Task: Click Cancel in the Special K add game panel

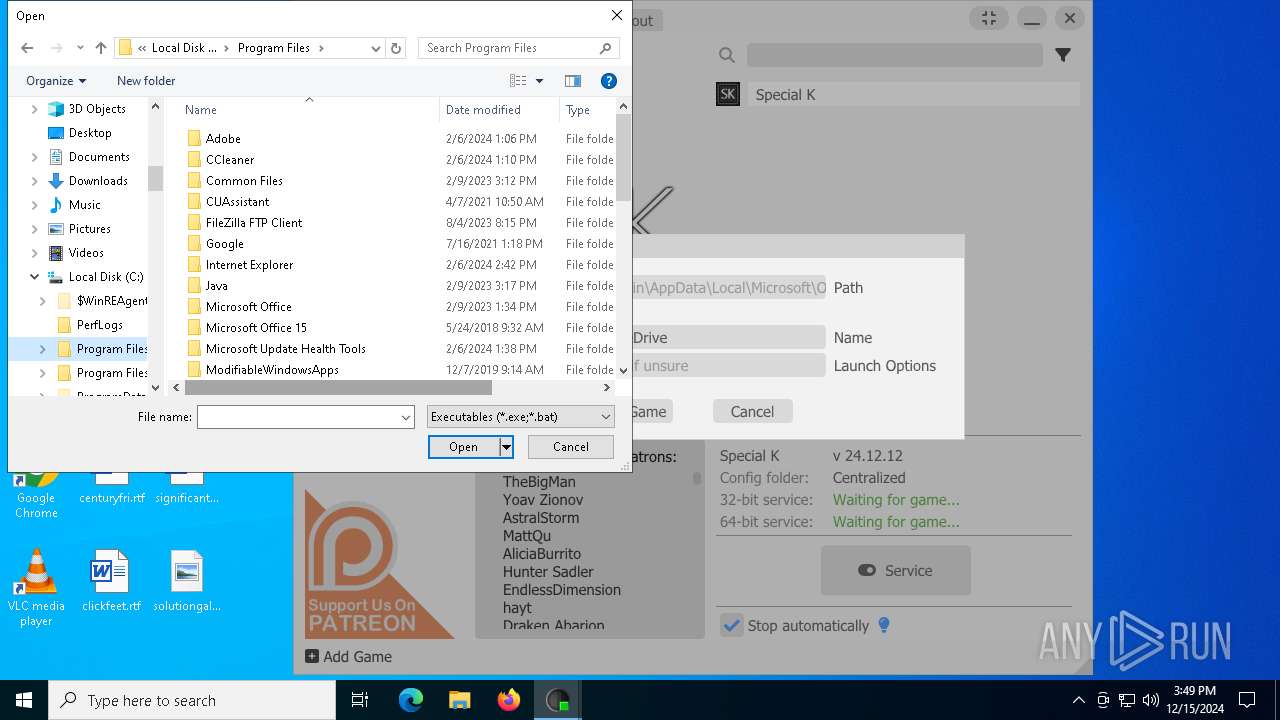Action: (752, 411)
